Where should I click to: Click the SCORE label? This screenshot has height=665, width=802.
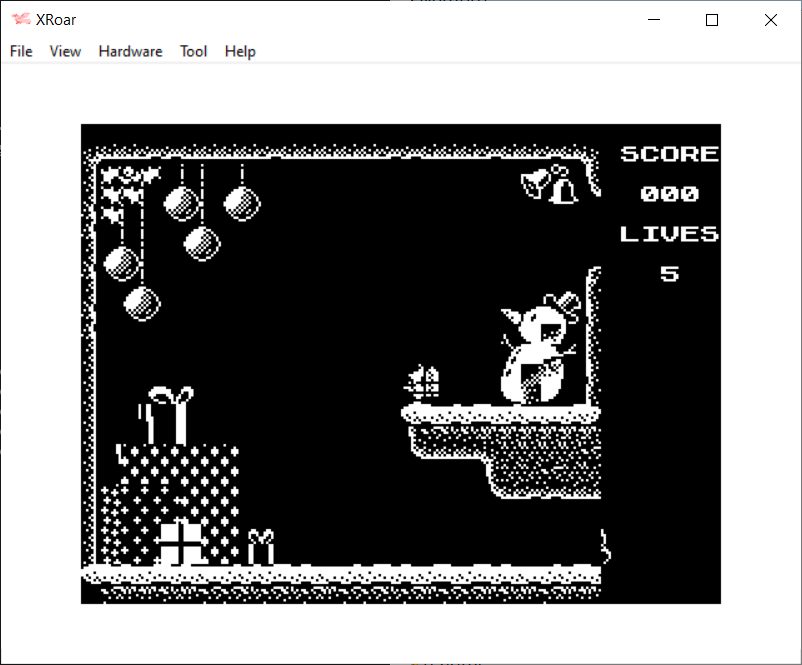669,154
